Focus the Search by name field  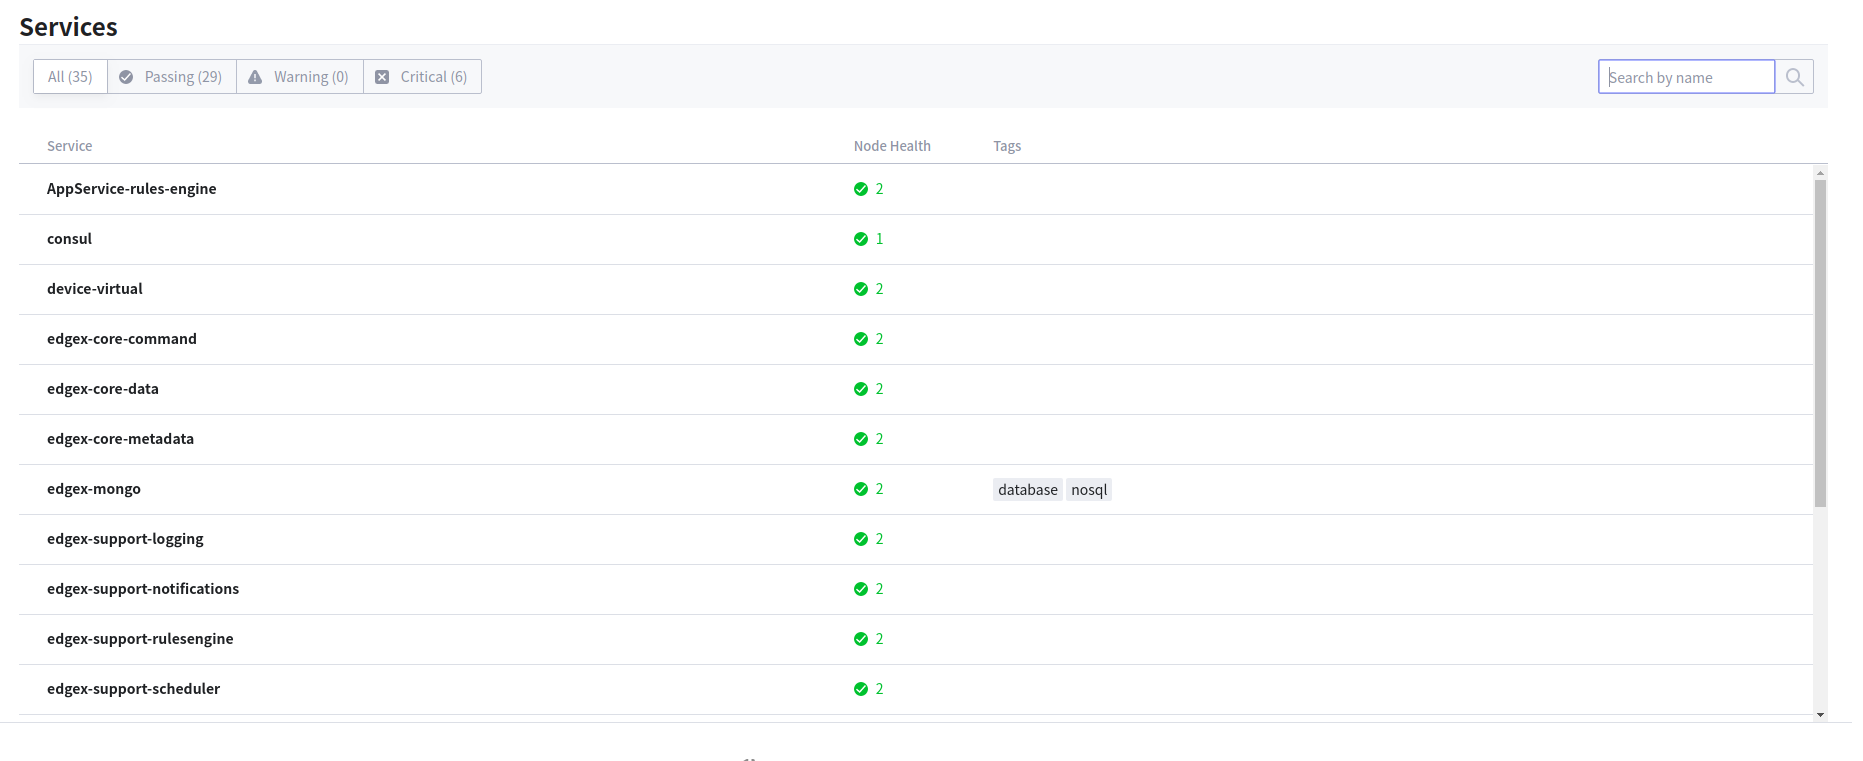[x=1686, y=77]
